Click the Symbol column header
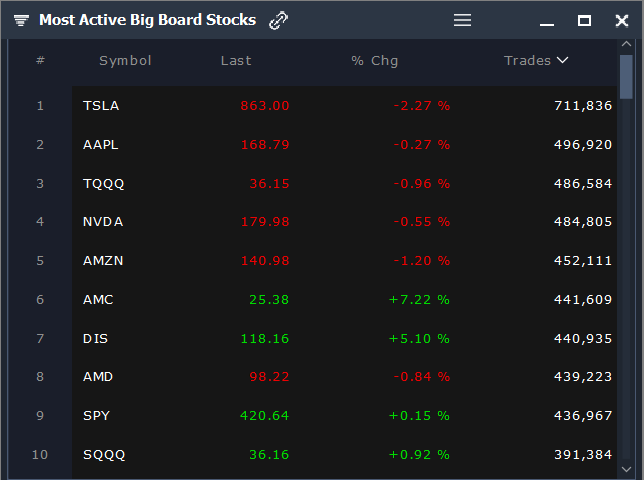This screenshot has height=480, width=644. pyautogui.click(x=125, y=61)
